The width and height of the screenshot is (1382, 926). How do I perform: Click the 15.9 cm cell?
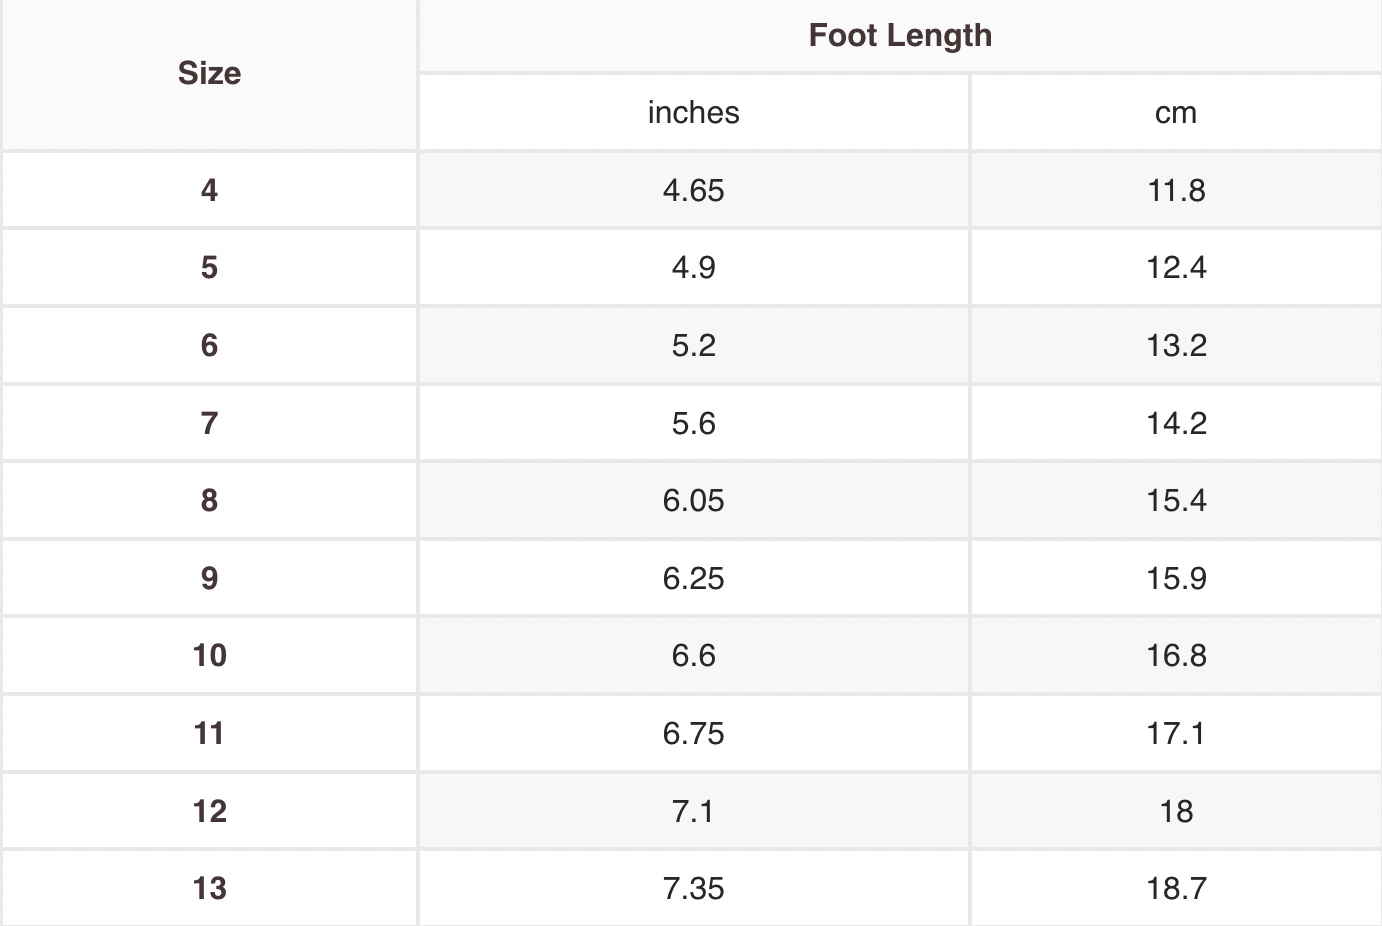pos(1176,578)
